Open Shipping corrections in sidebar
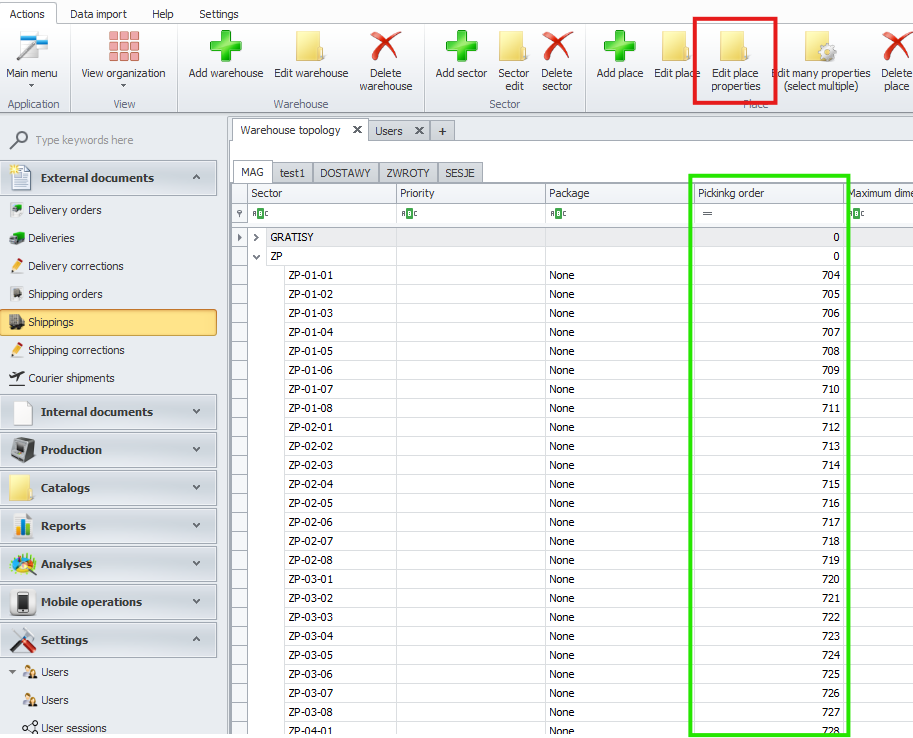 [x=76, y=350]
